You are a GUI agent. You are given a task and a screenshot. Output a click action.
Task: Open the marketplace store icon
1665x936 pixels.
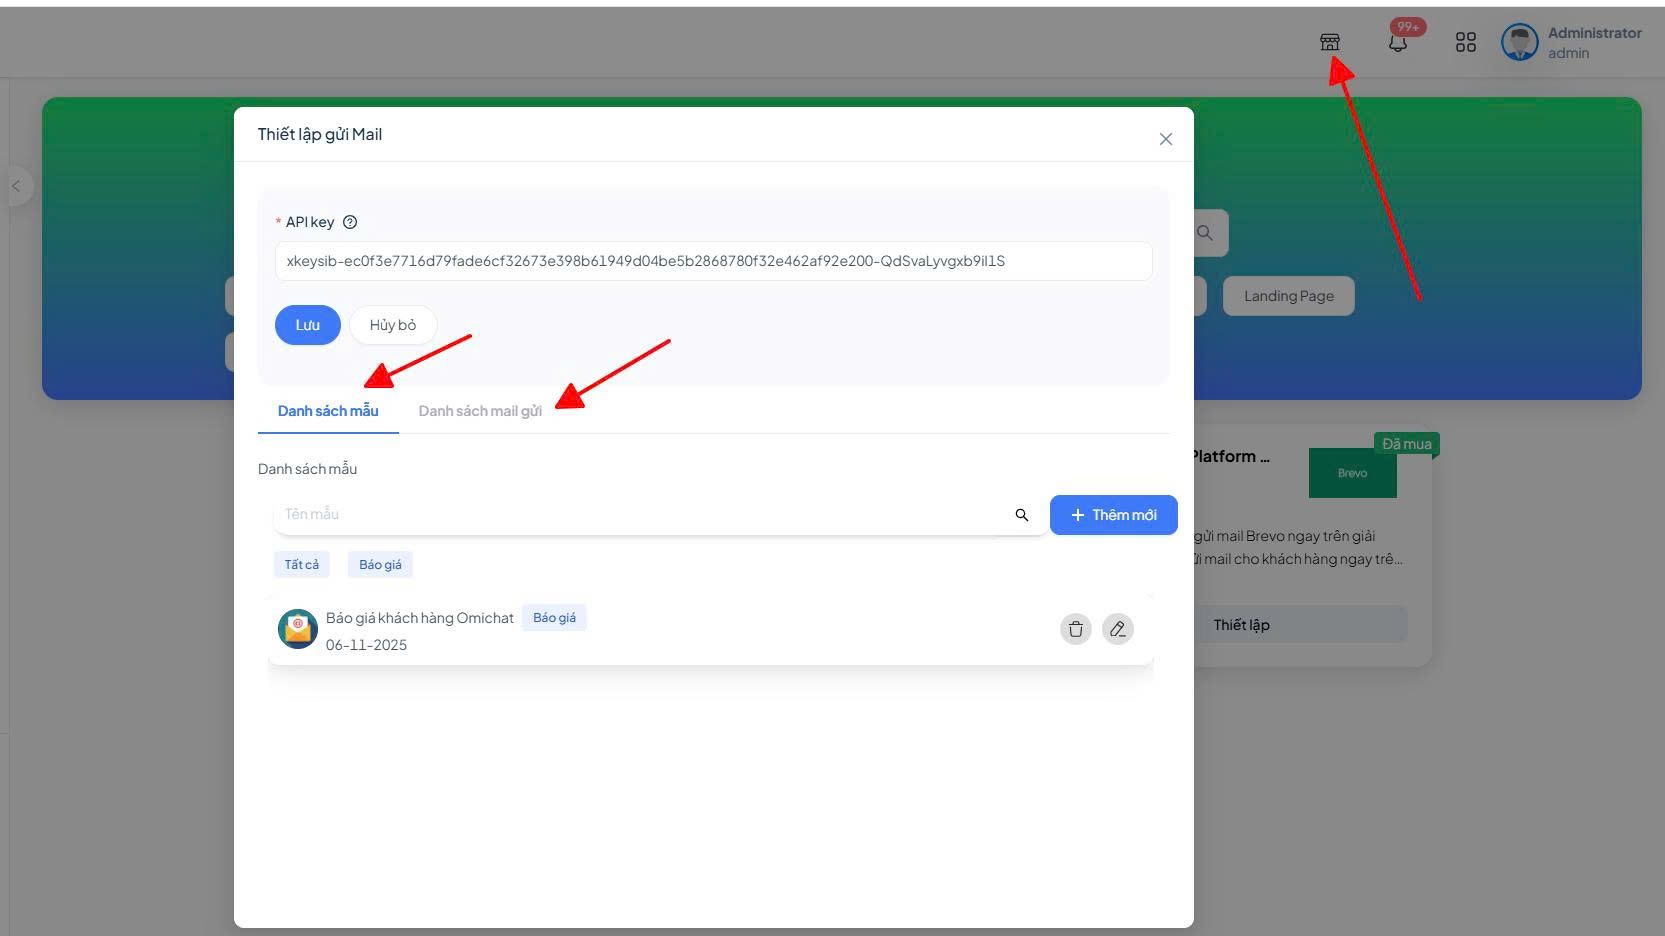tap(1329, 42)
